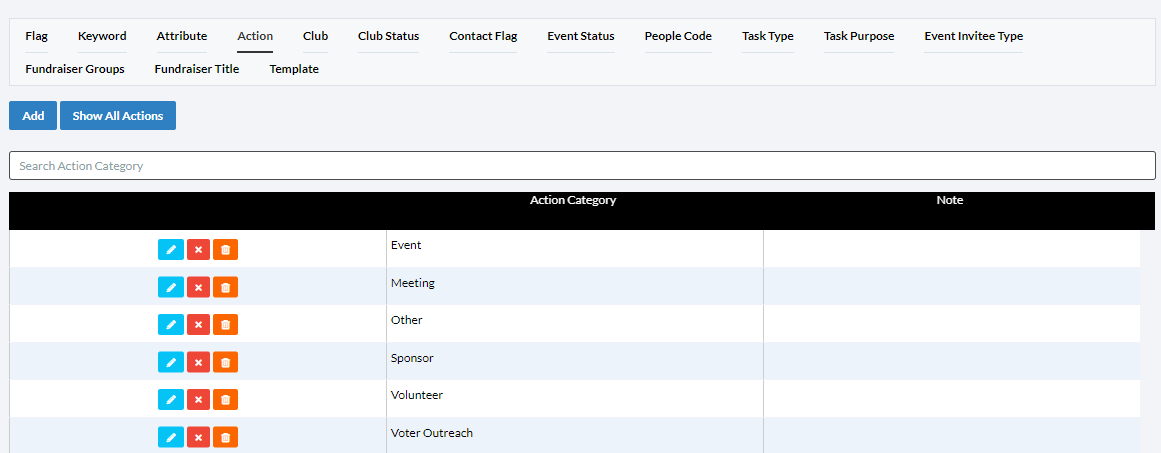Select the Fundraiser Title tab

pos(197,70)
